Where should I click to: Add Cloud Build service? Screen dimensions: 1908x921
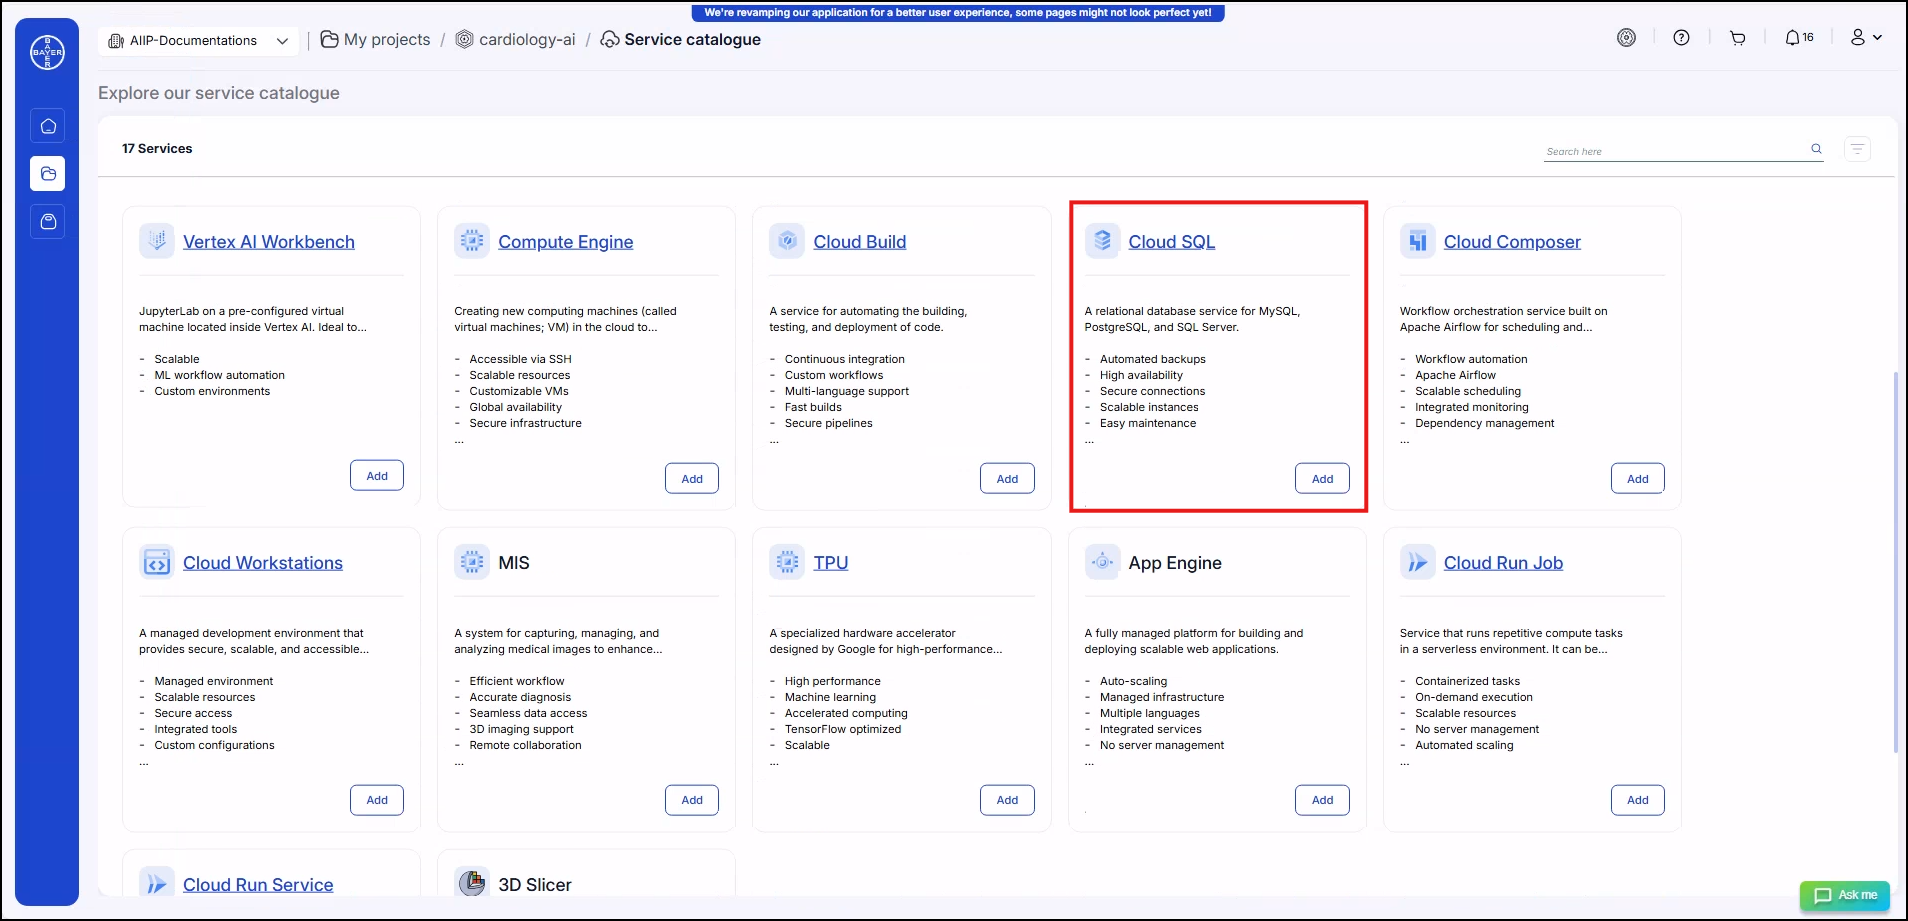1007,479
